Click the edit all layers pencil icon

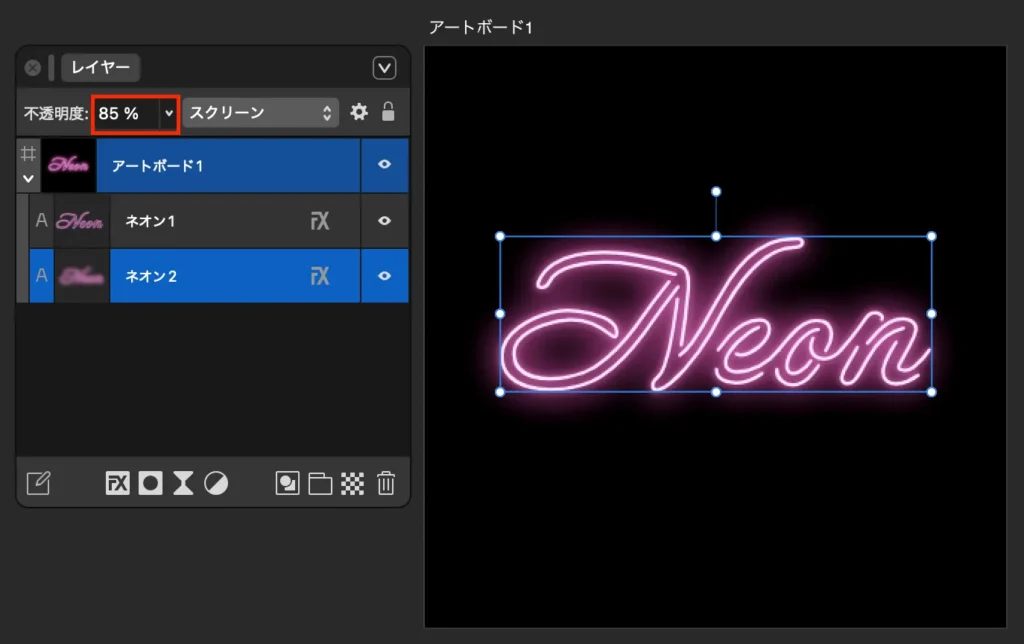[38, 484]
